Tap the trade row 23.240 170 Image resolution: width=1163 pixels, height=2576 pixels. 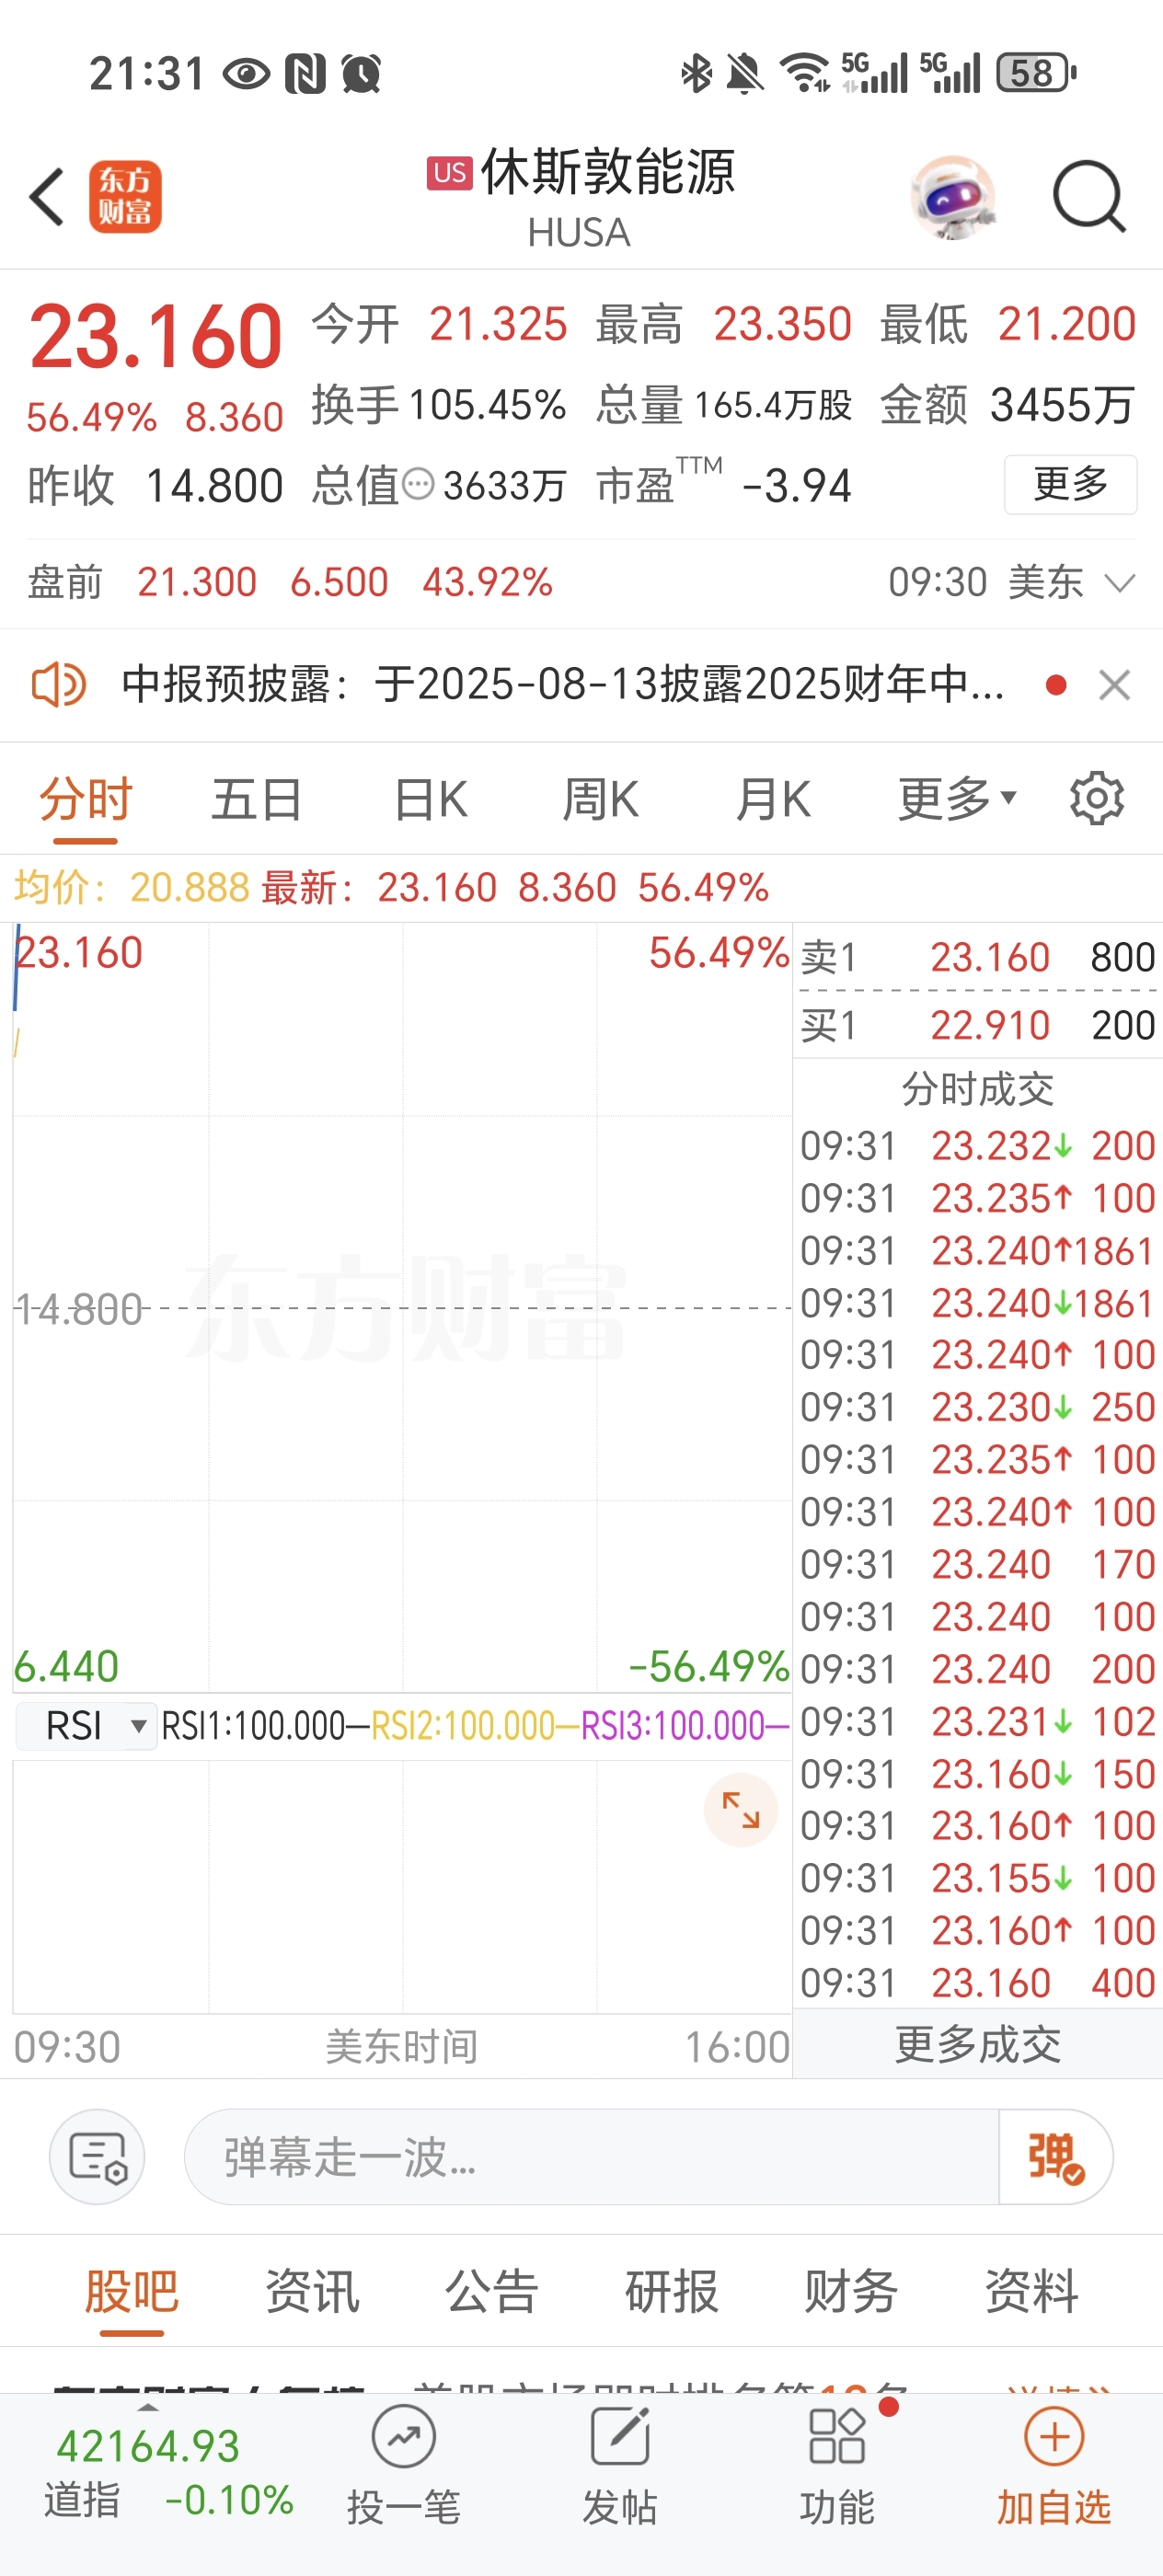point(977,1564)
